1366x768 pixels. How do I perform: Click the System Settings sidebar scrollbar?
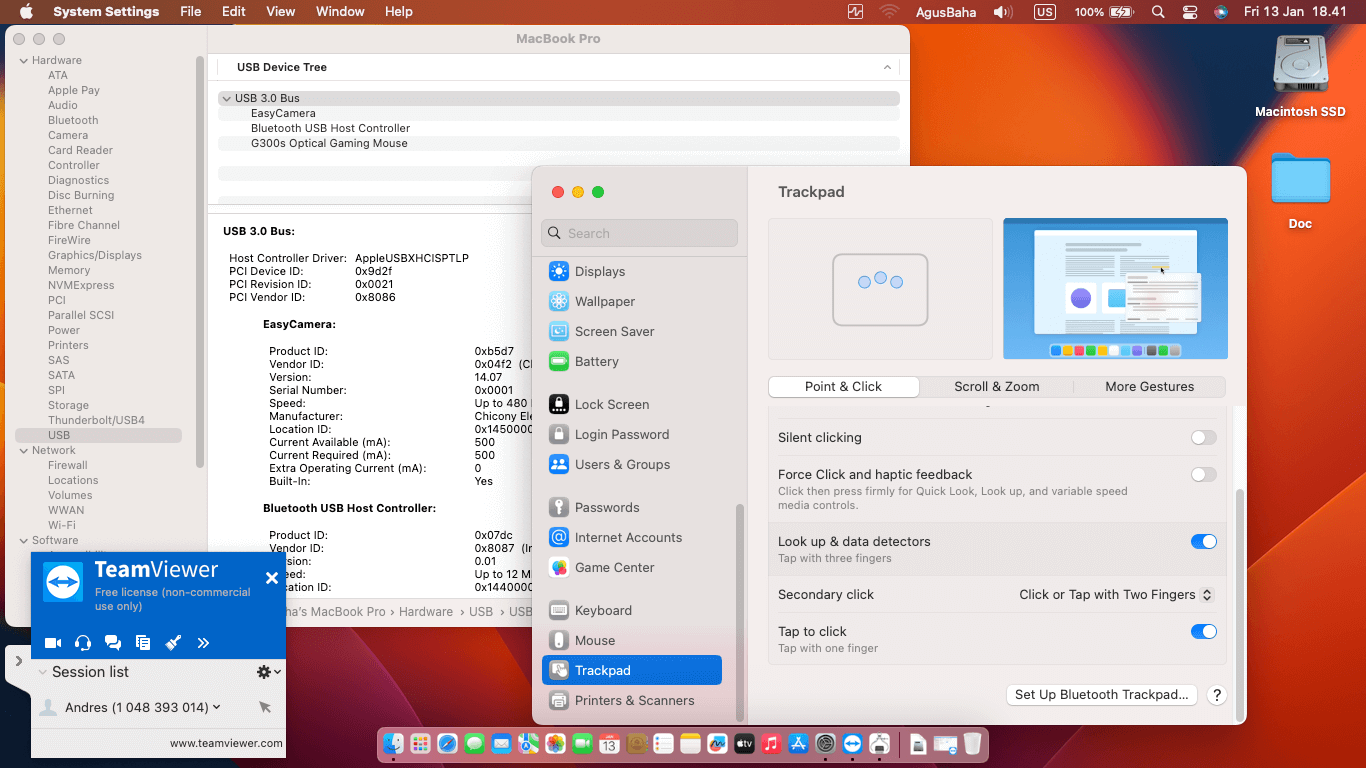[x=740, y=611]
